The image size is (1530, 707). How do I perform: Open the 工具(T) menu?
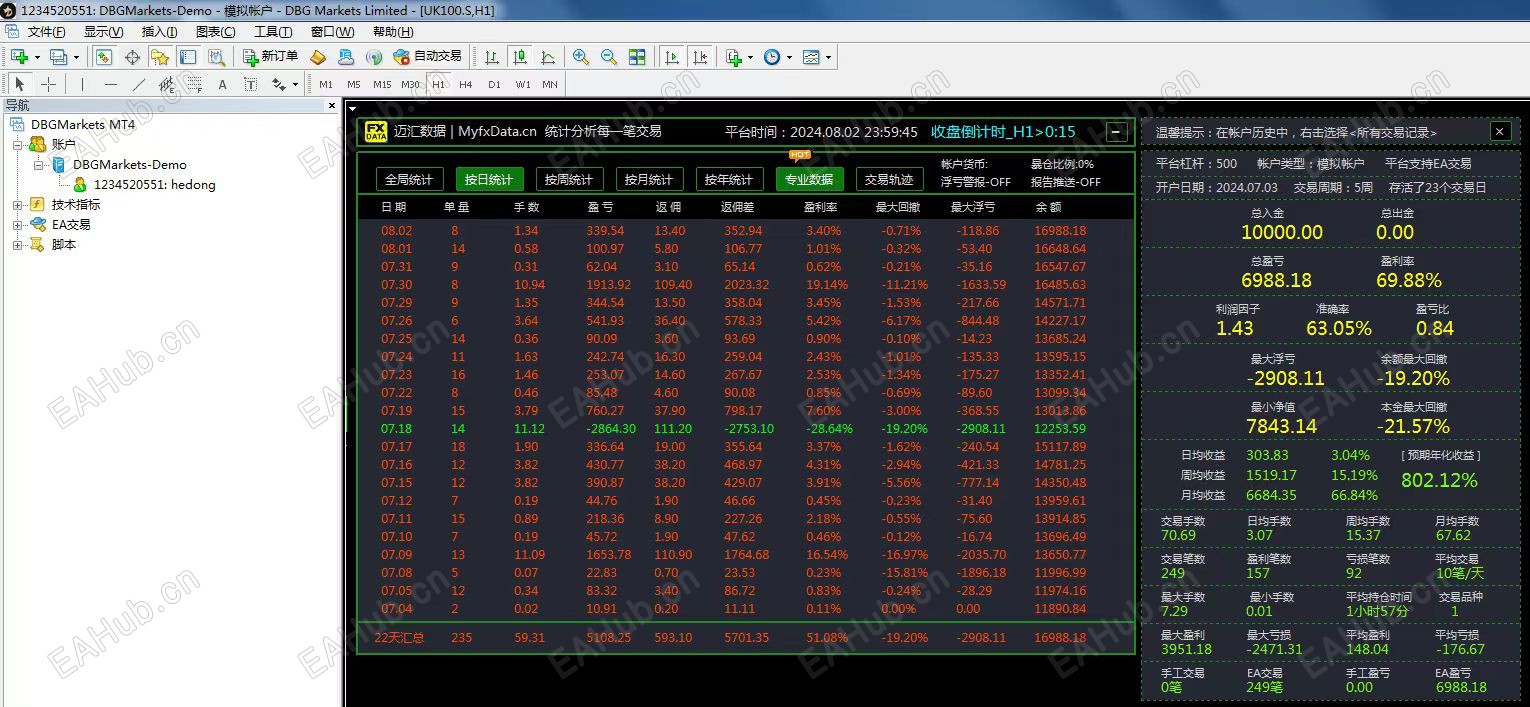tap(273, 32)
